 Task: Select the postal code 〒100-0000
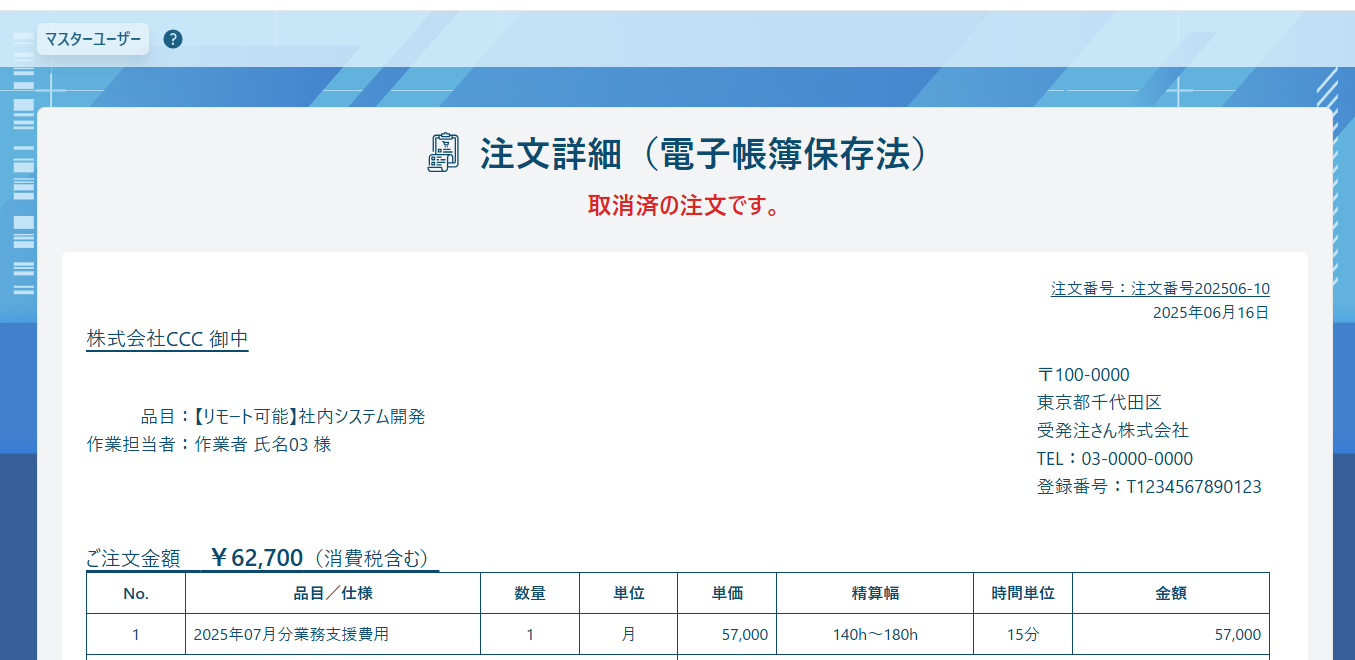(1084, 375)
